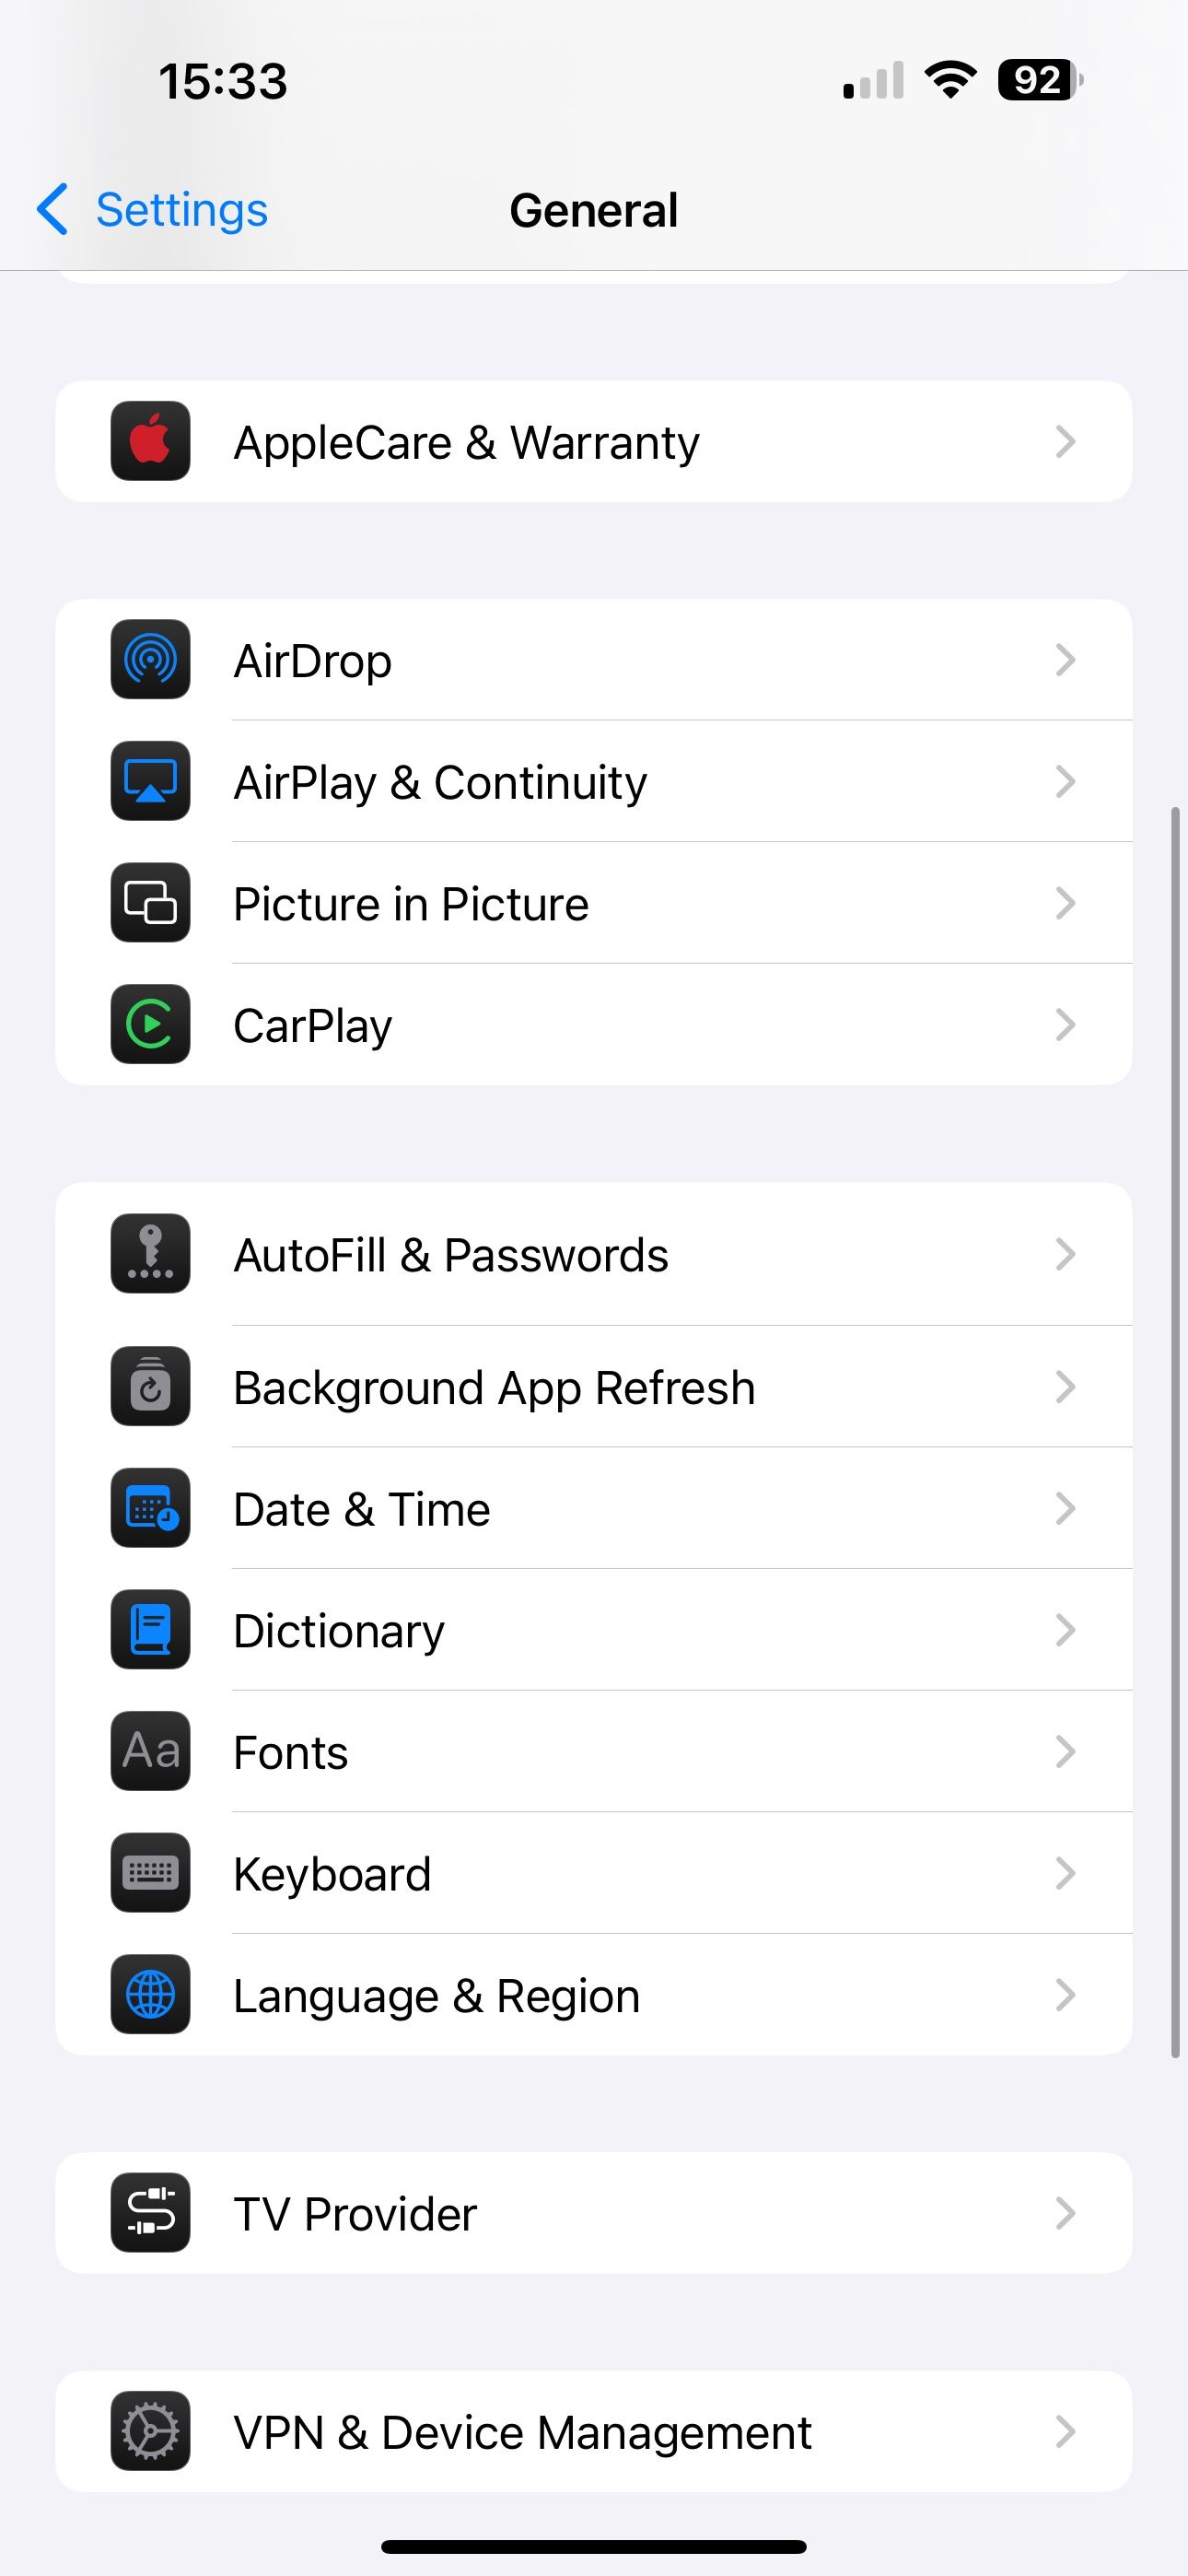Screen dimensions: 1188x2576
Task: Go back to Settings
Action: point(152,210)
